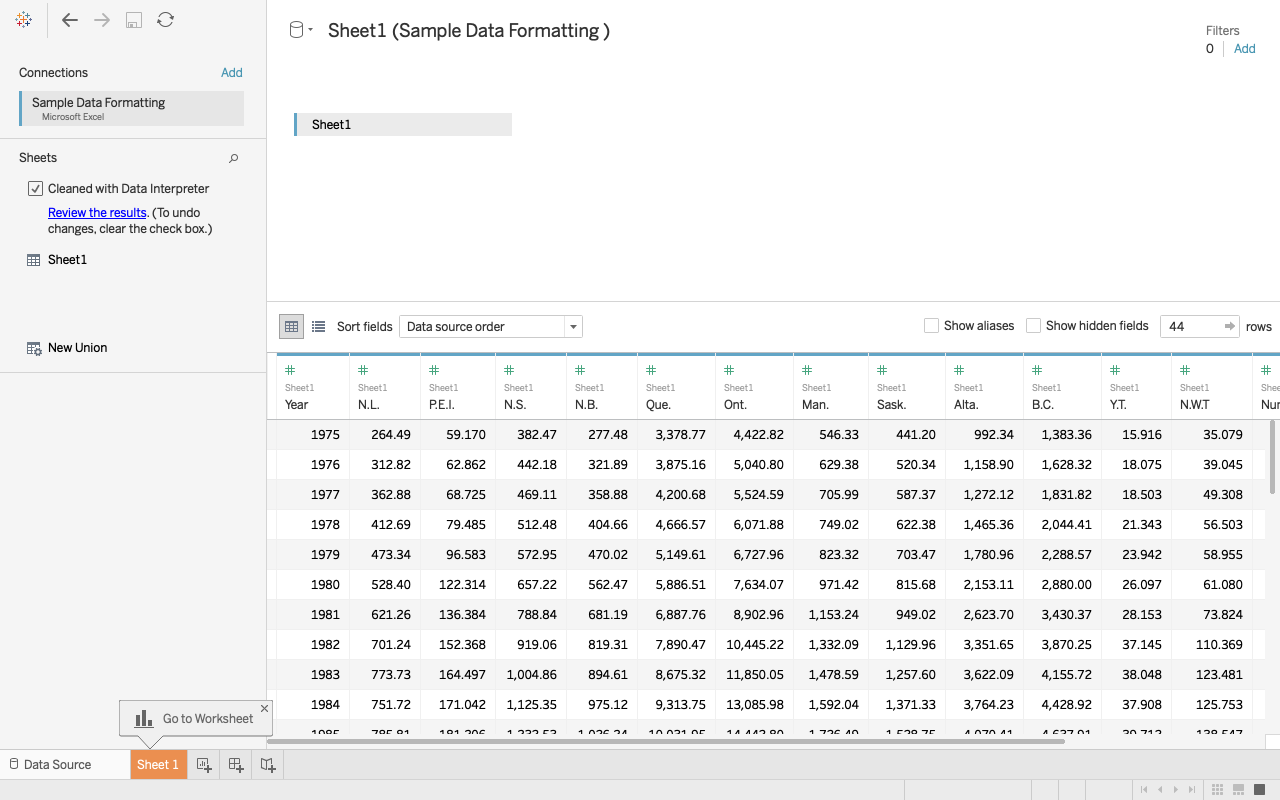Click the search sheets magnifier icon
The height and width of the screenshot is (800, 1280).
click(234, 158)
